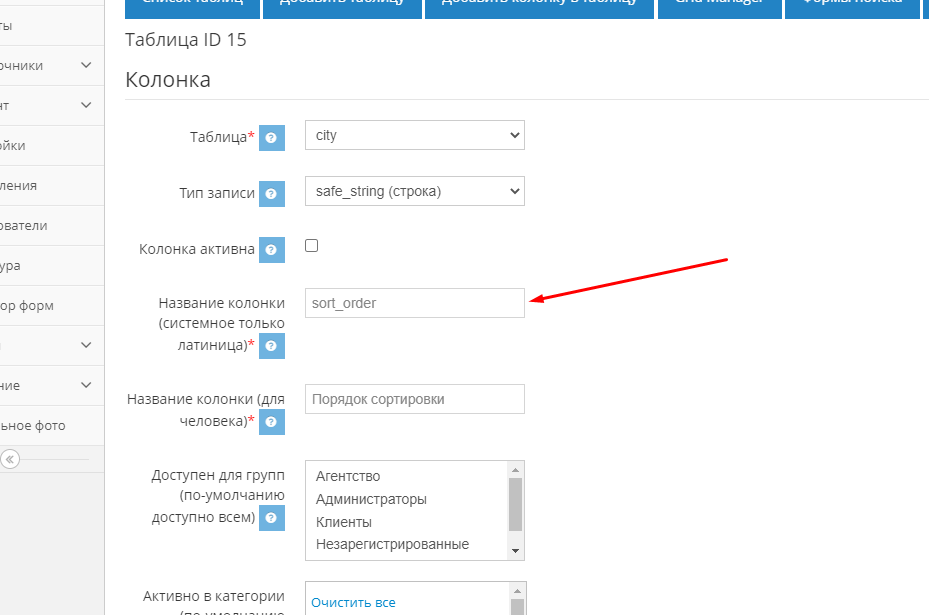Image resolution: width=929 pixels, height=615 pixels.
Task: Focus the Порядок сортировки input field
Action: [x=414, y=399]
